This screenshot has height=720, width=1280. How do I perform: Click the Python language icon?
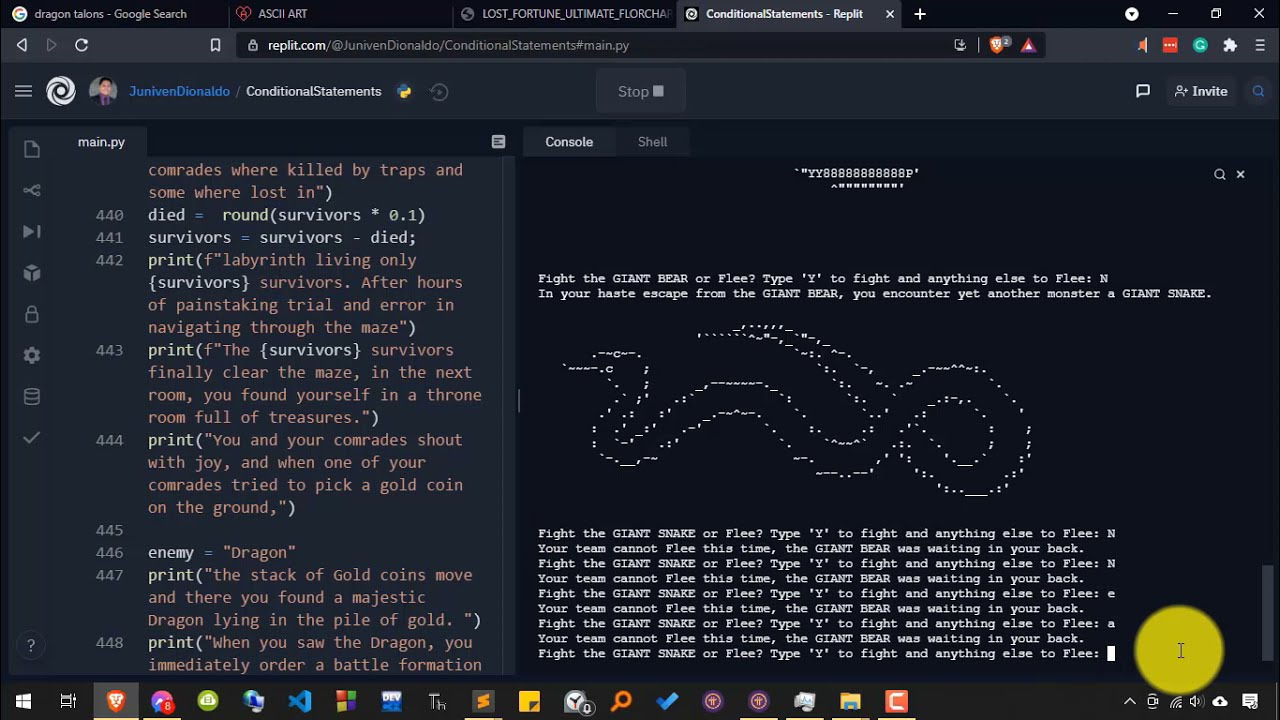click(404, 91)
